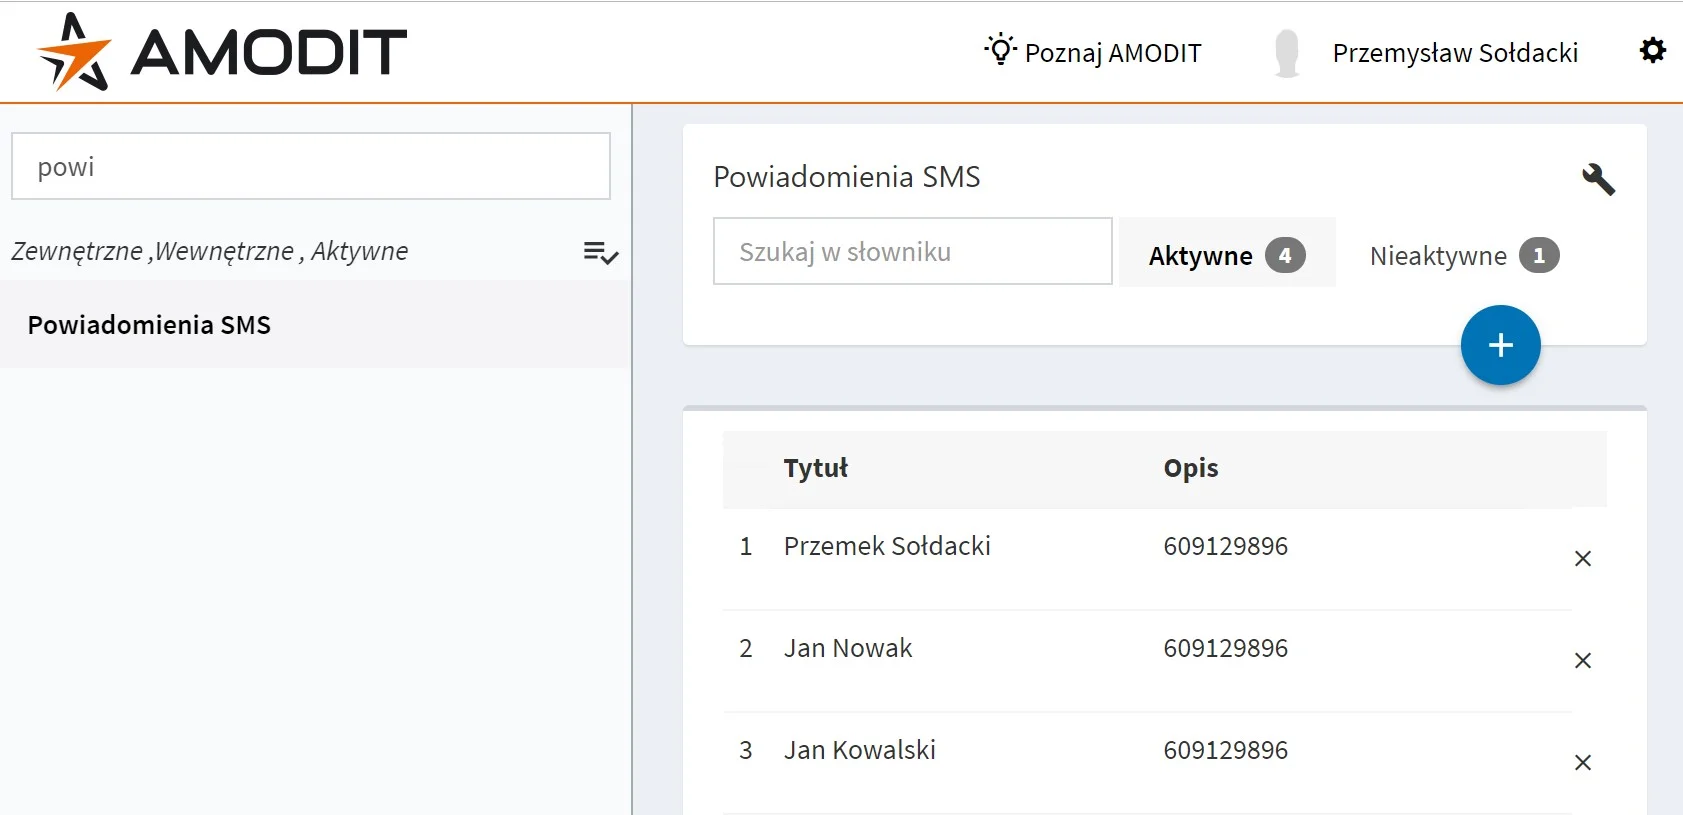Open dictionary settings wrench icon
This screenshot has height=815, width=1683.
(1598, 179)
